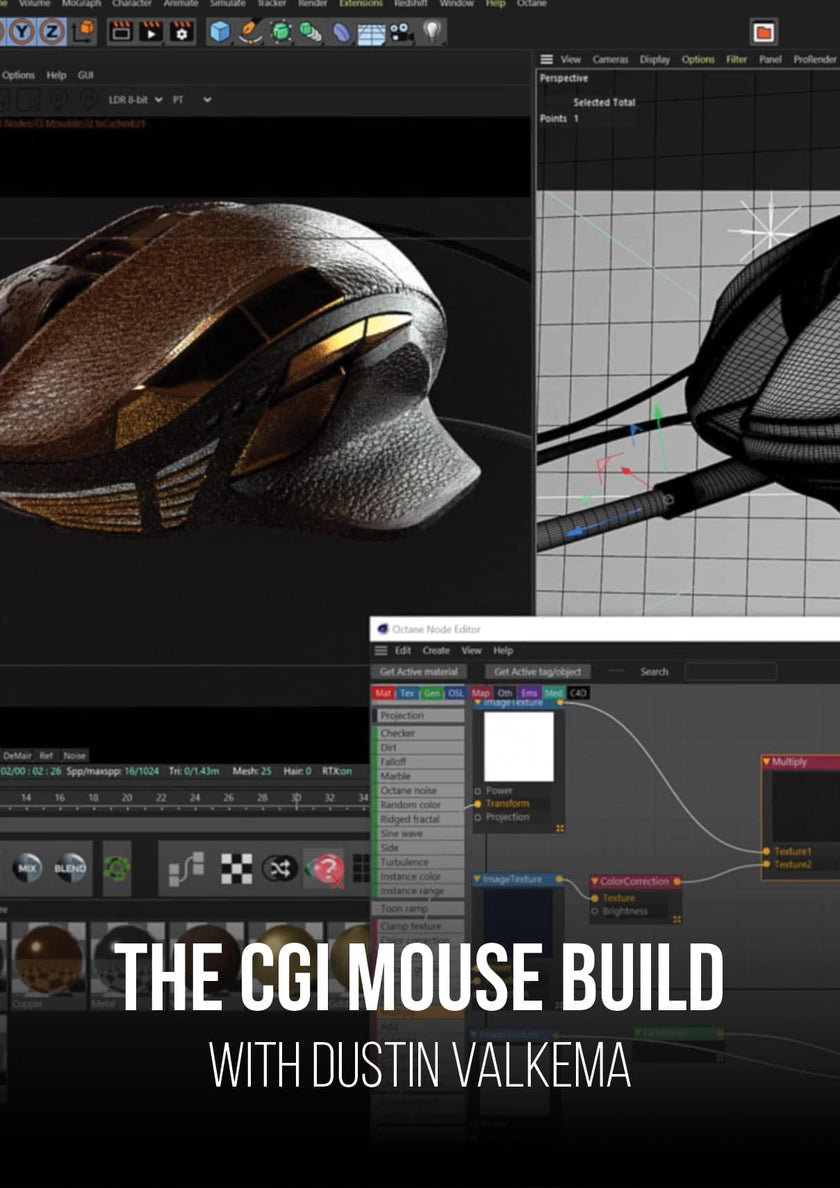Toggle the green Gen node filter
840x1188 pixels.
coord(432,693)
